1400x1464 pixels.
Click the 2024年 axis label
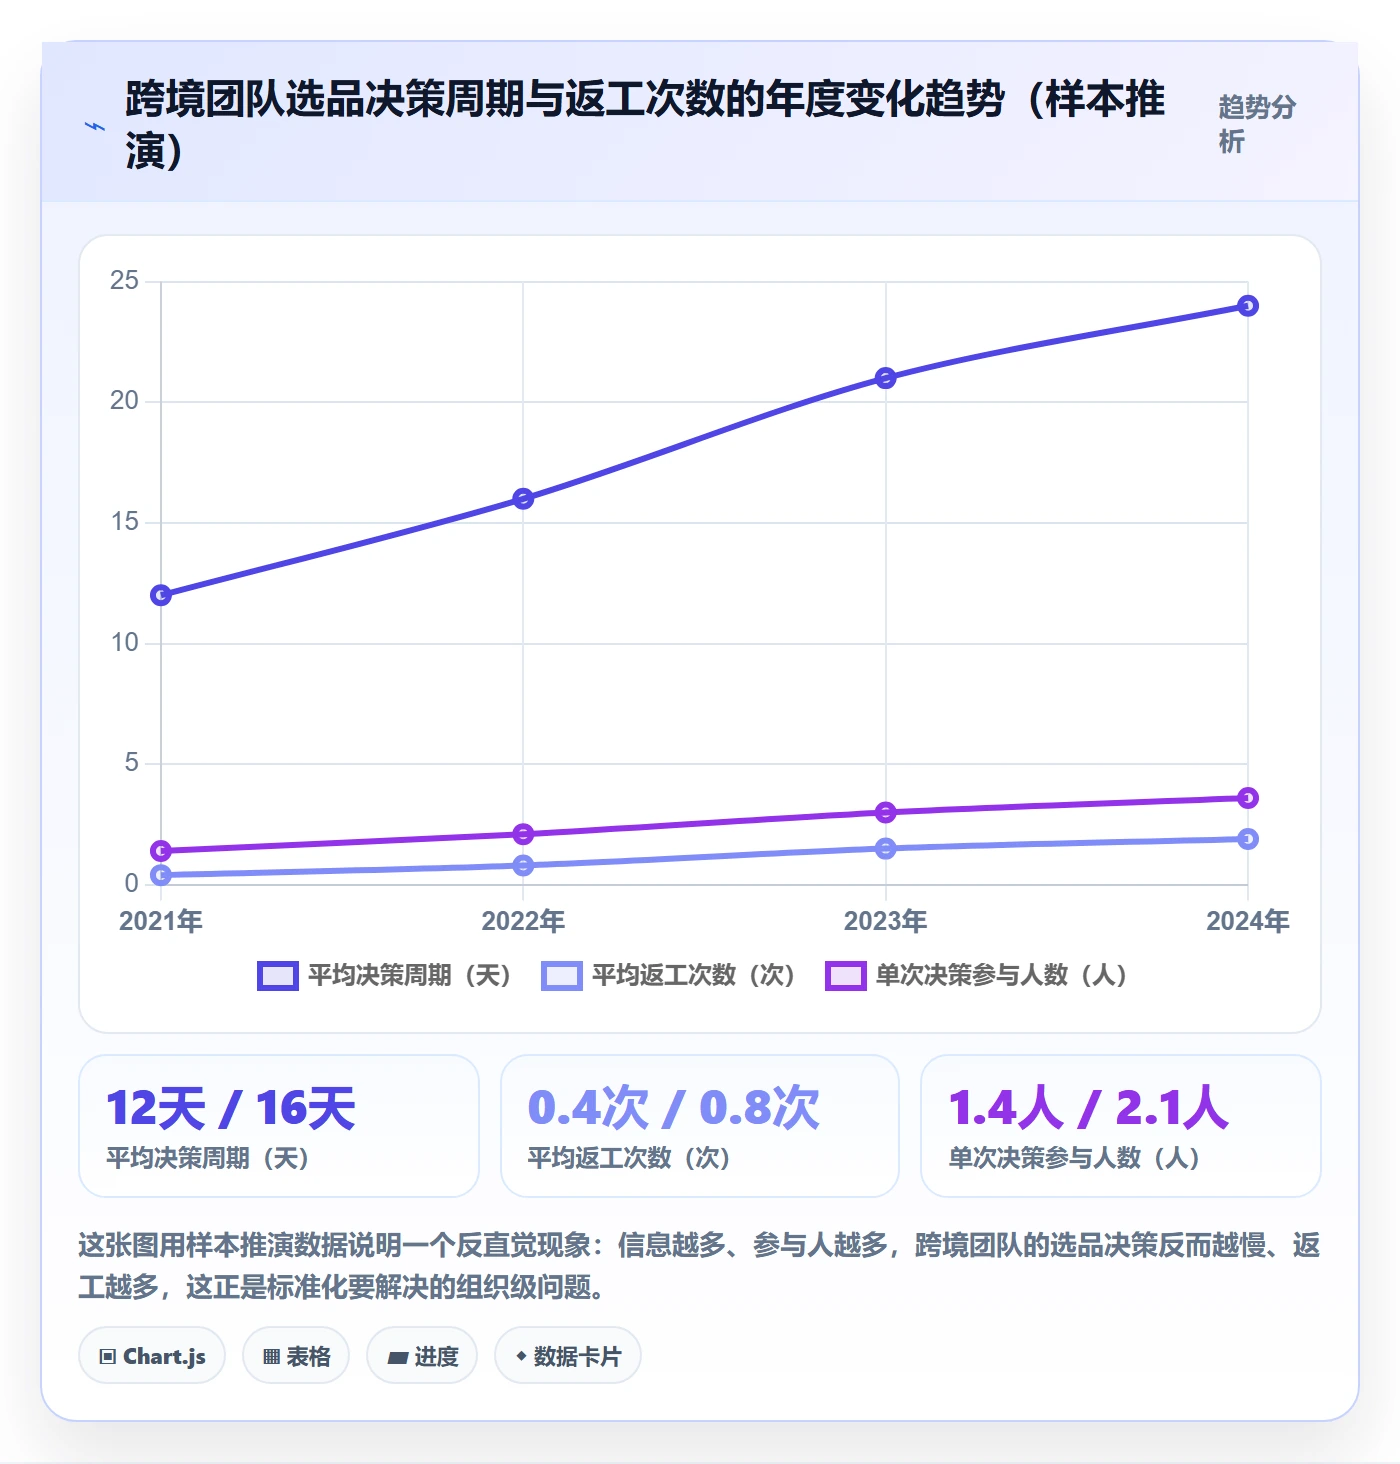coord(1248,921)
